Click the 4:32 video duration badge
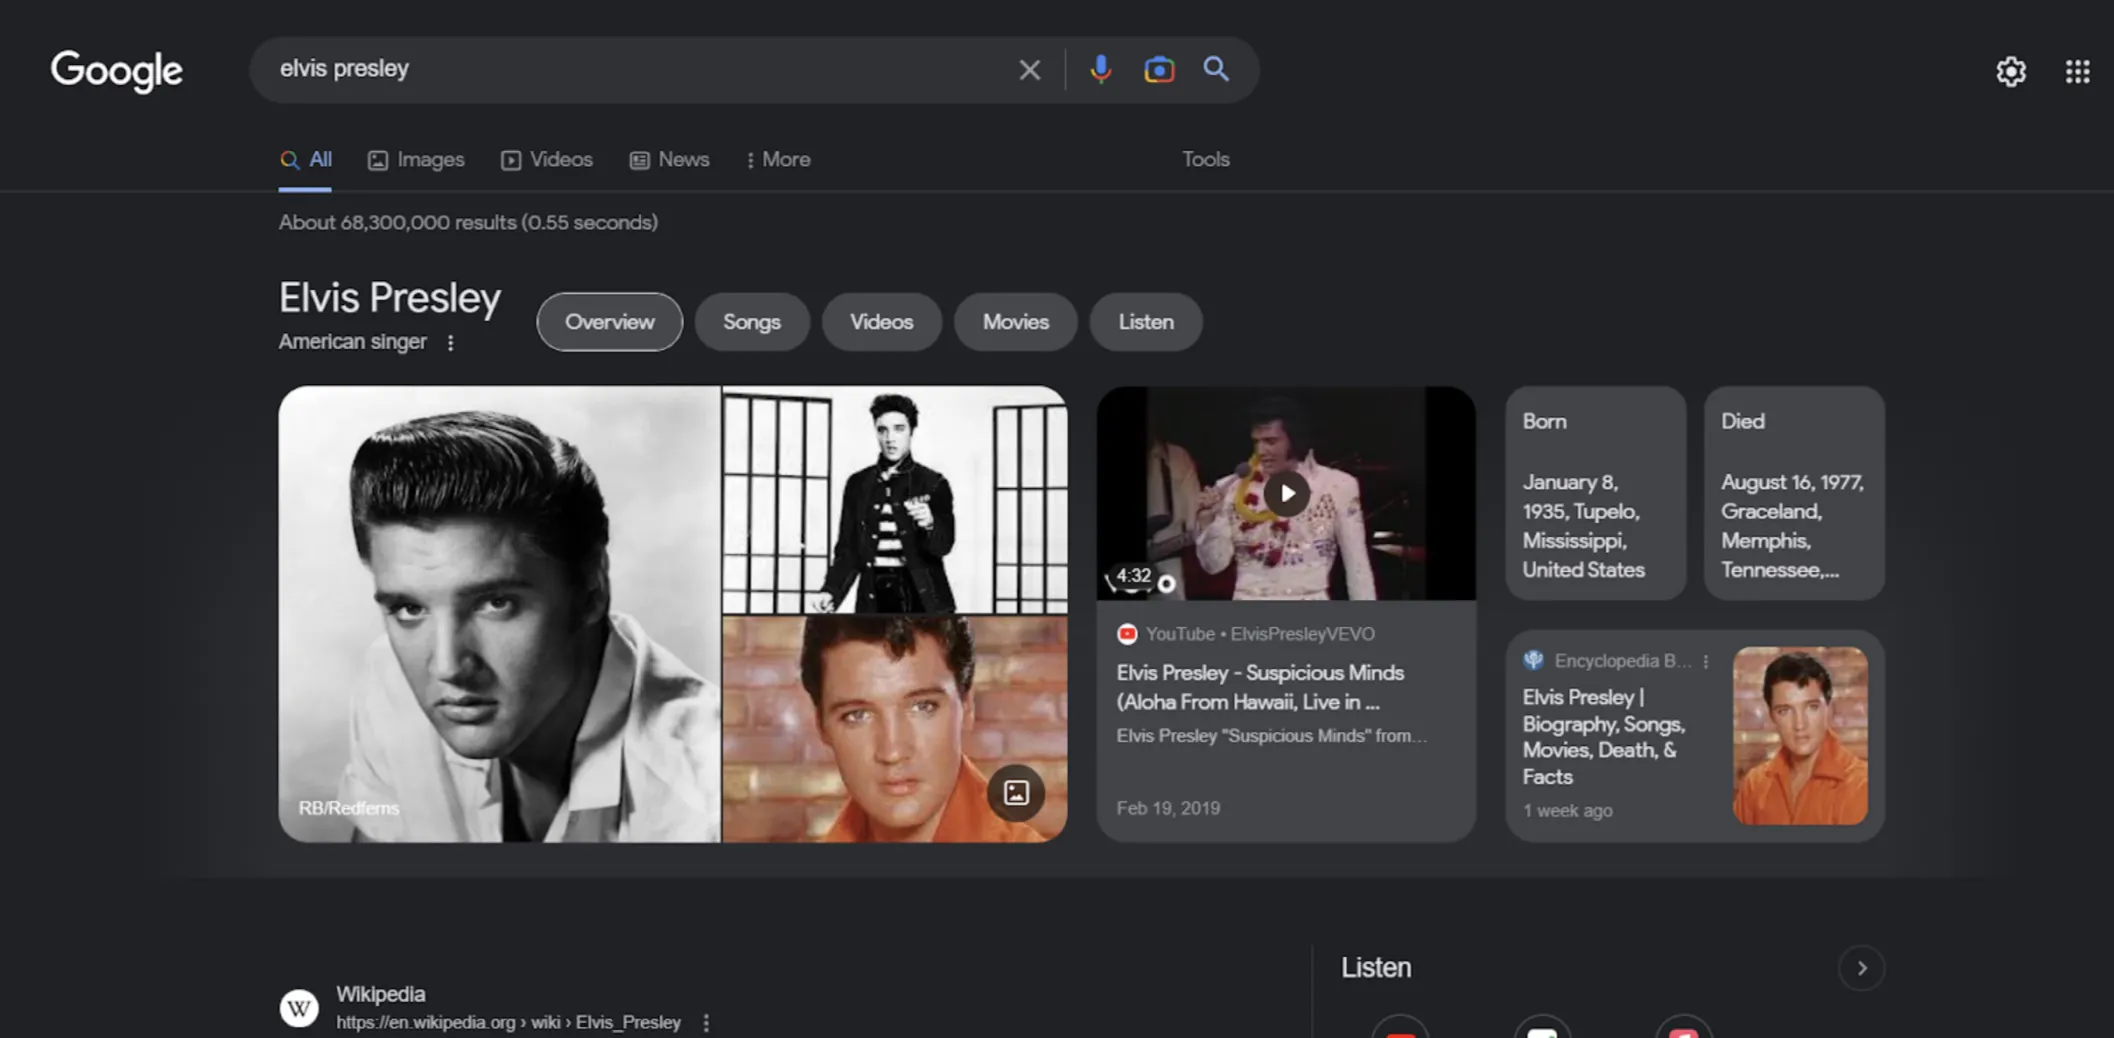Screen dimensions: 2114x1038 (1134, 576)
